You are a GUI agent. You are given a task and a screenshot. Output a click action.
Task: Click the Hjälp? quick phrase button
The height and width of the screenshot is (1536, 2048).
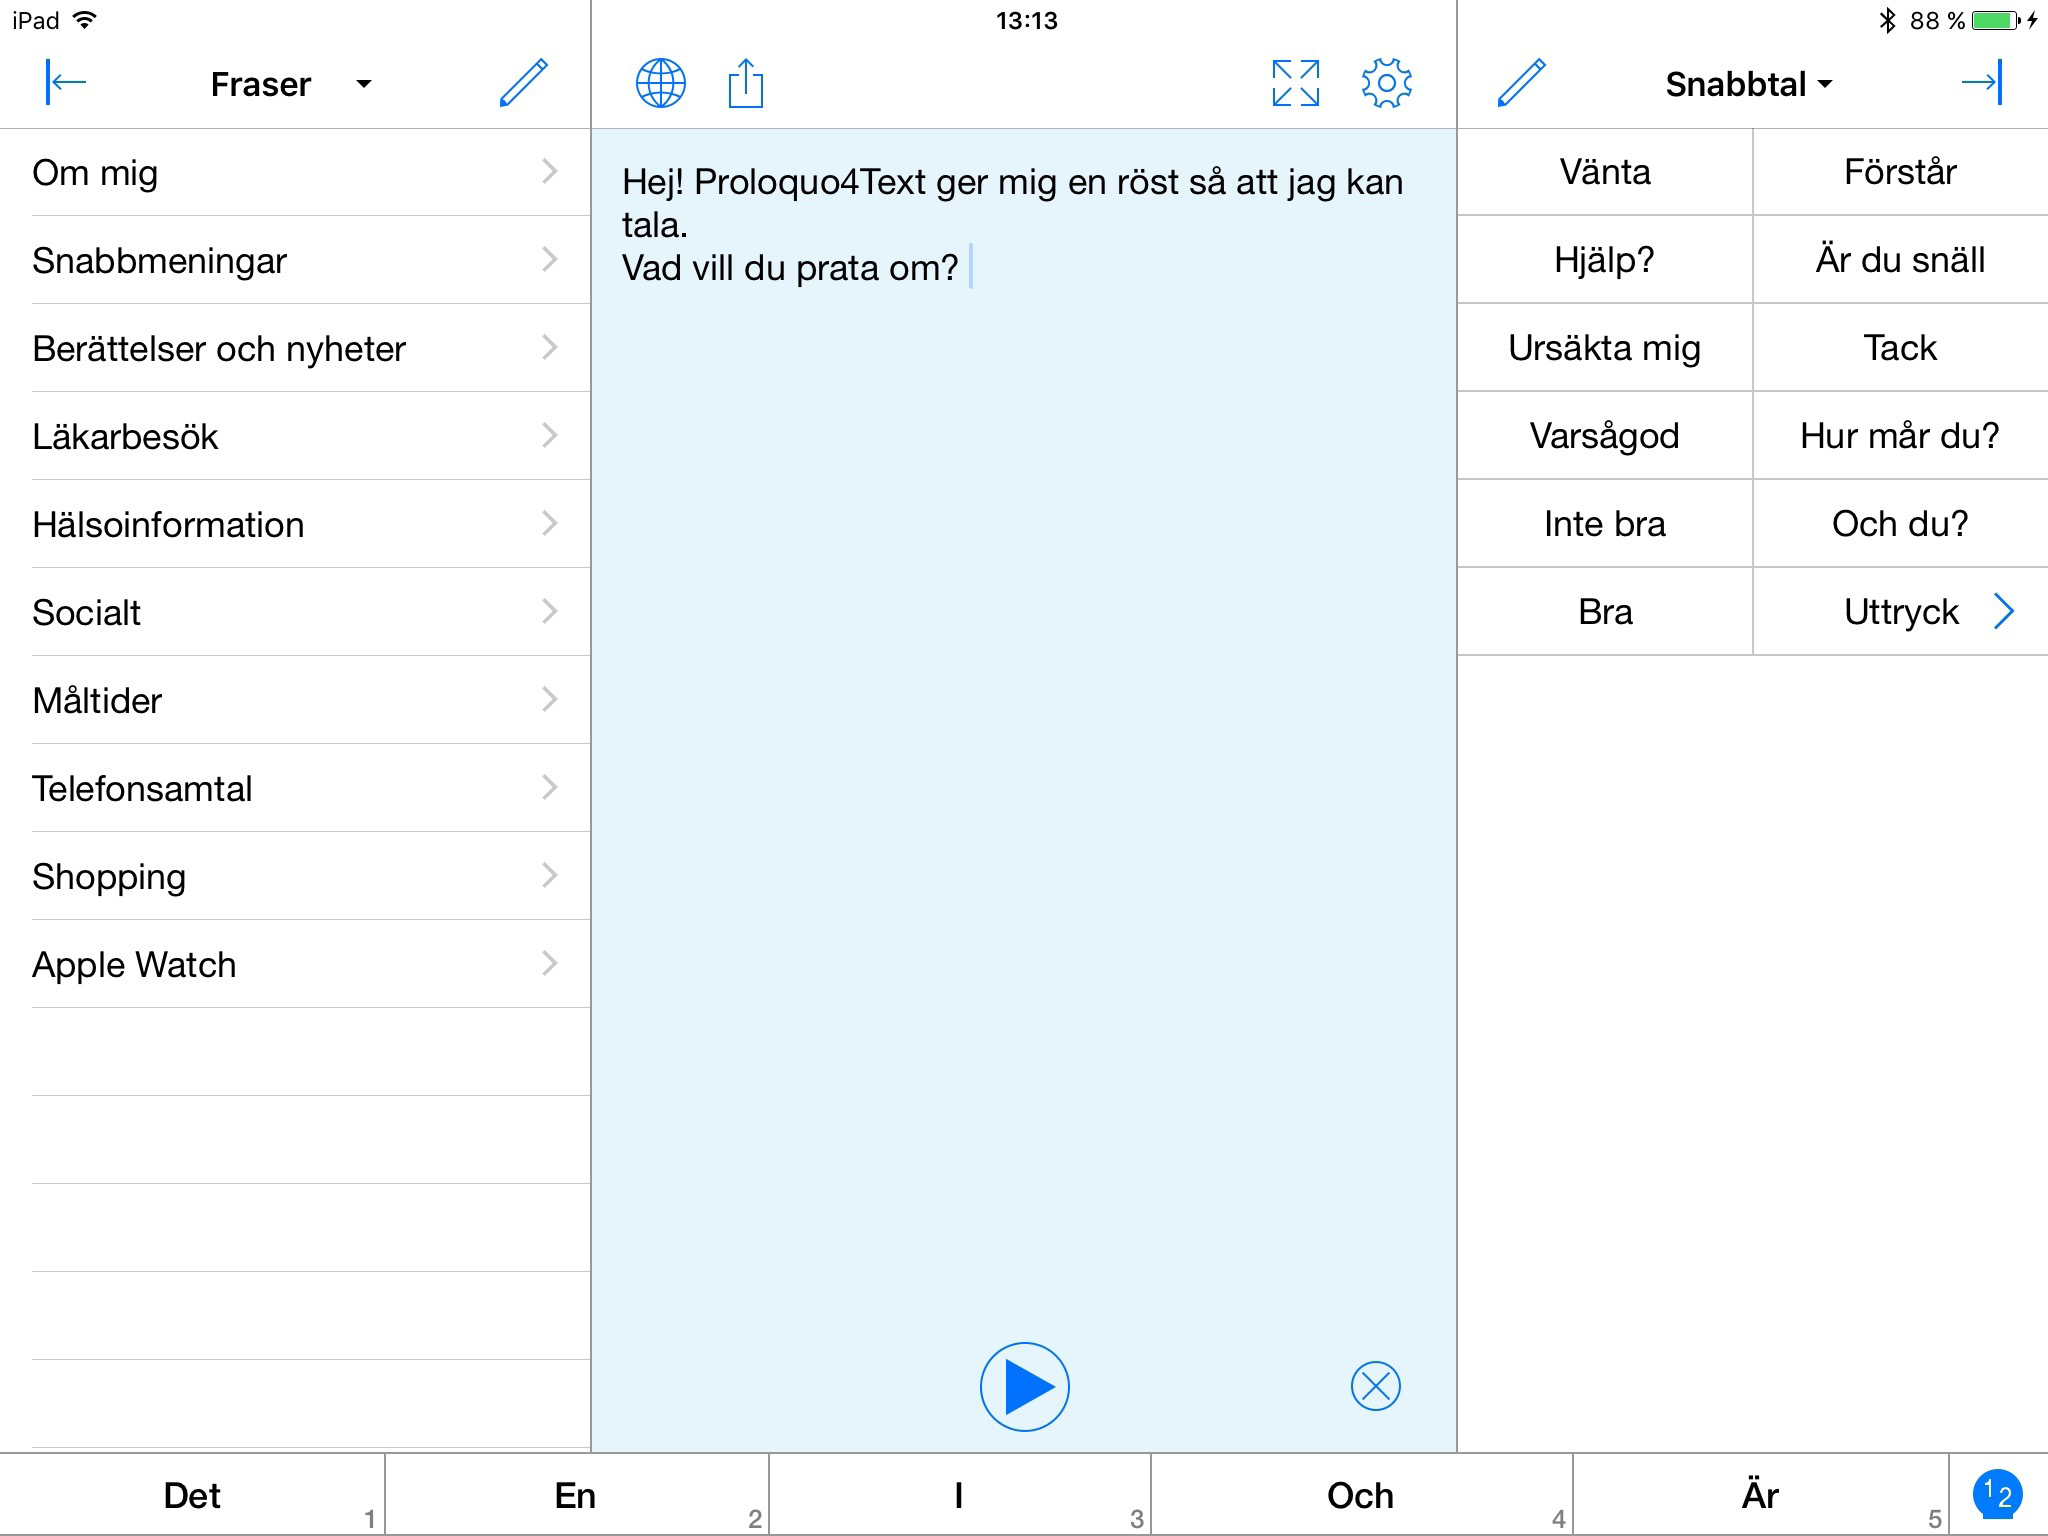tap(1606, 258)
